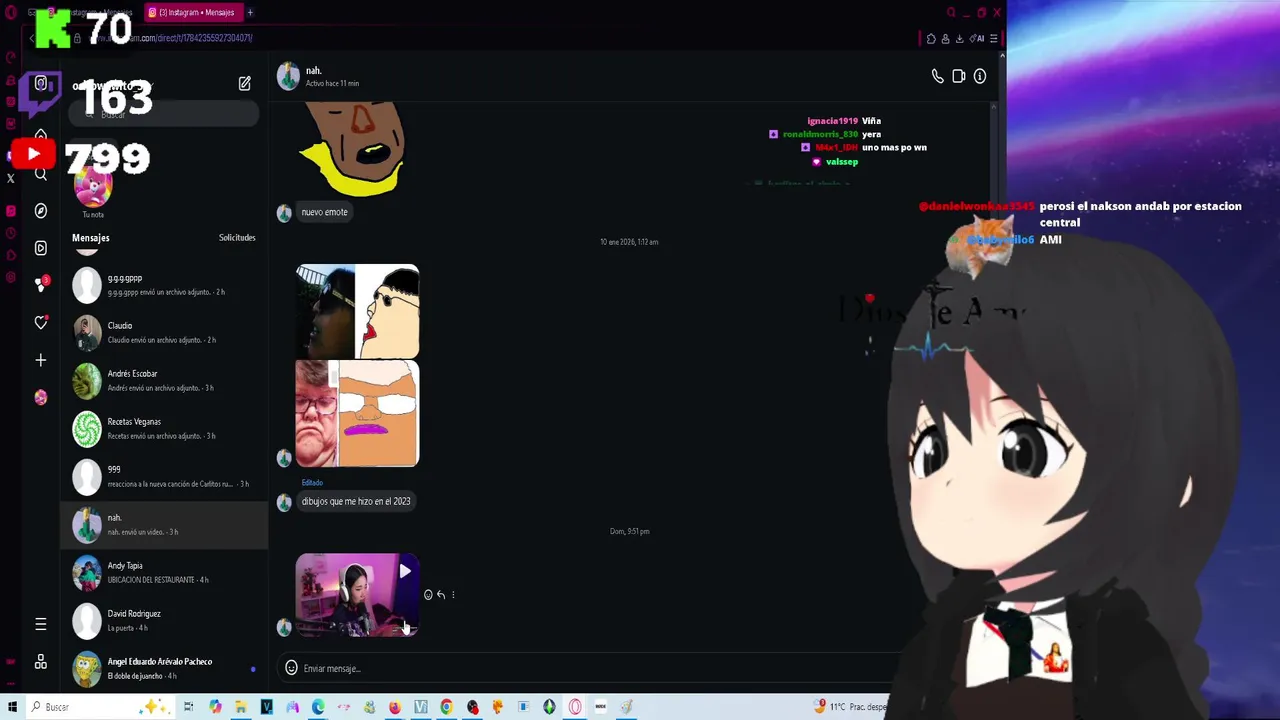The image size is (1280, 720).
Task: Open browser account profile icon
Action: pyautogui.click(x=945, y=39)
